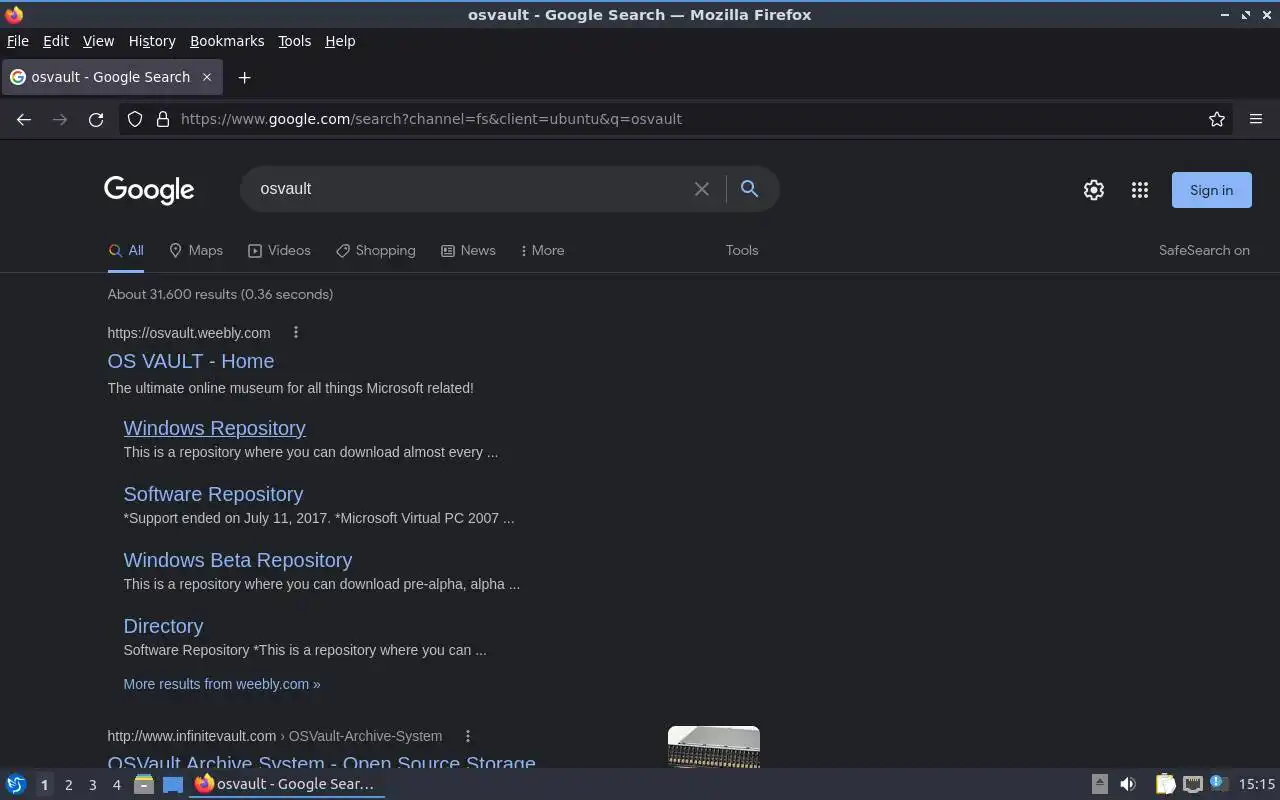Click the Sign in button
Viewport: 1280px width, 800px height.
tap(1211, 190)
